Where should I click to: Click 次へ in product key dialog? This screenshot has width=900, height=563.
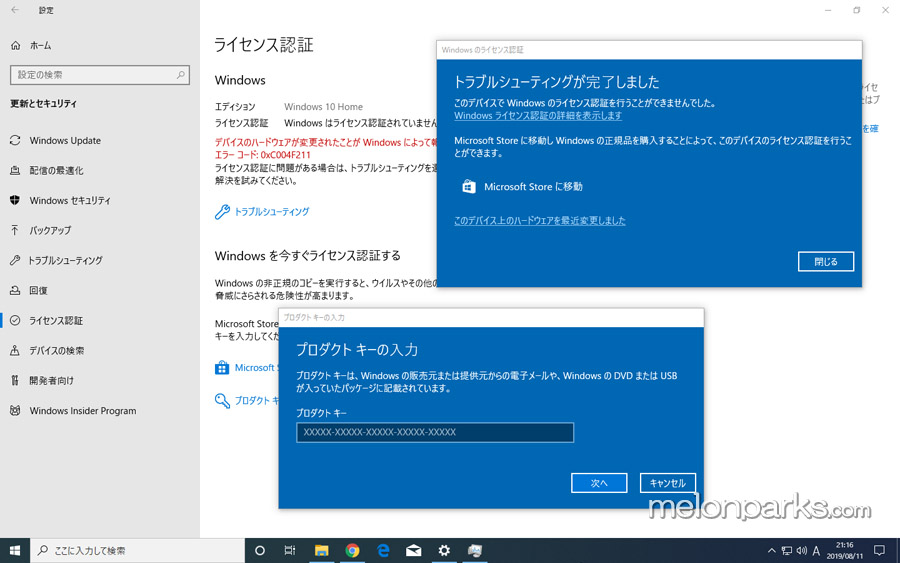click(599, 483)
